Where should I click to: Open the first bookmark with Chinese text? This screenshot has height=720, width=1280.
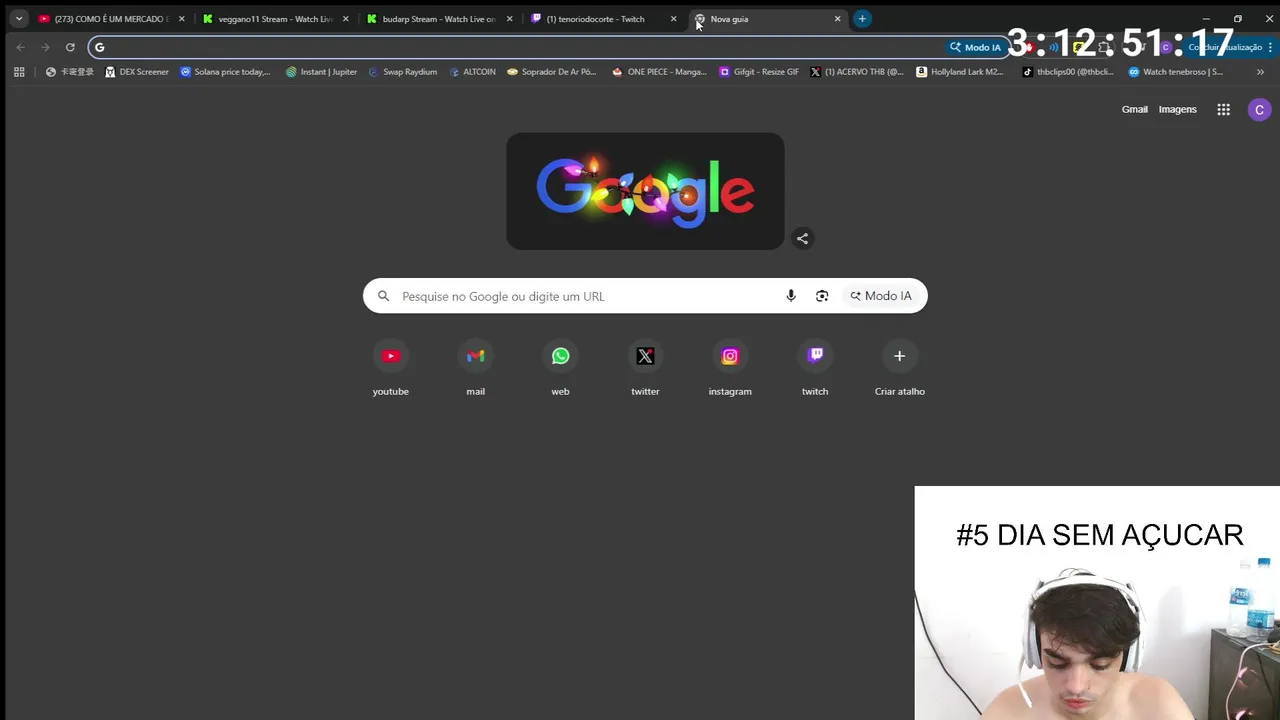69,72
